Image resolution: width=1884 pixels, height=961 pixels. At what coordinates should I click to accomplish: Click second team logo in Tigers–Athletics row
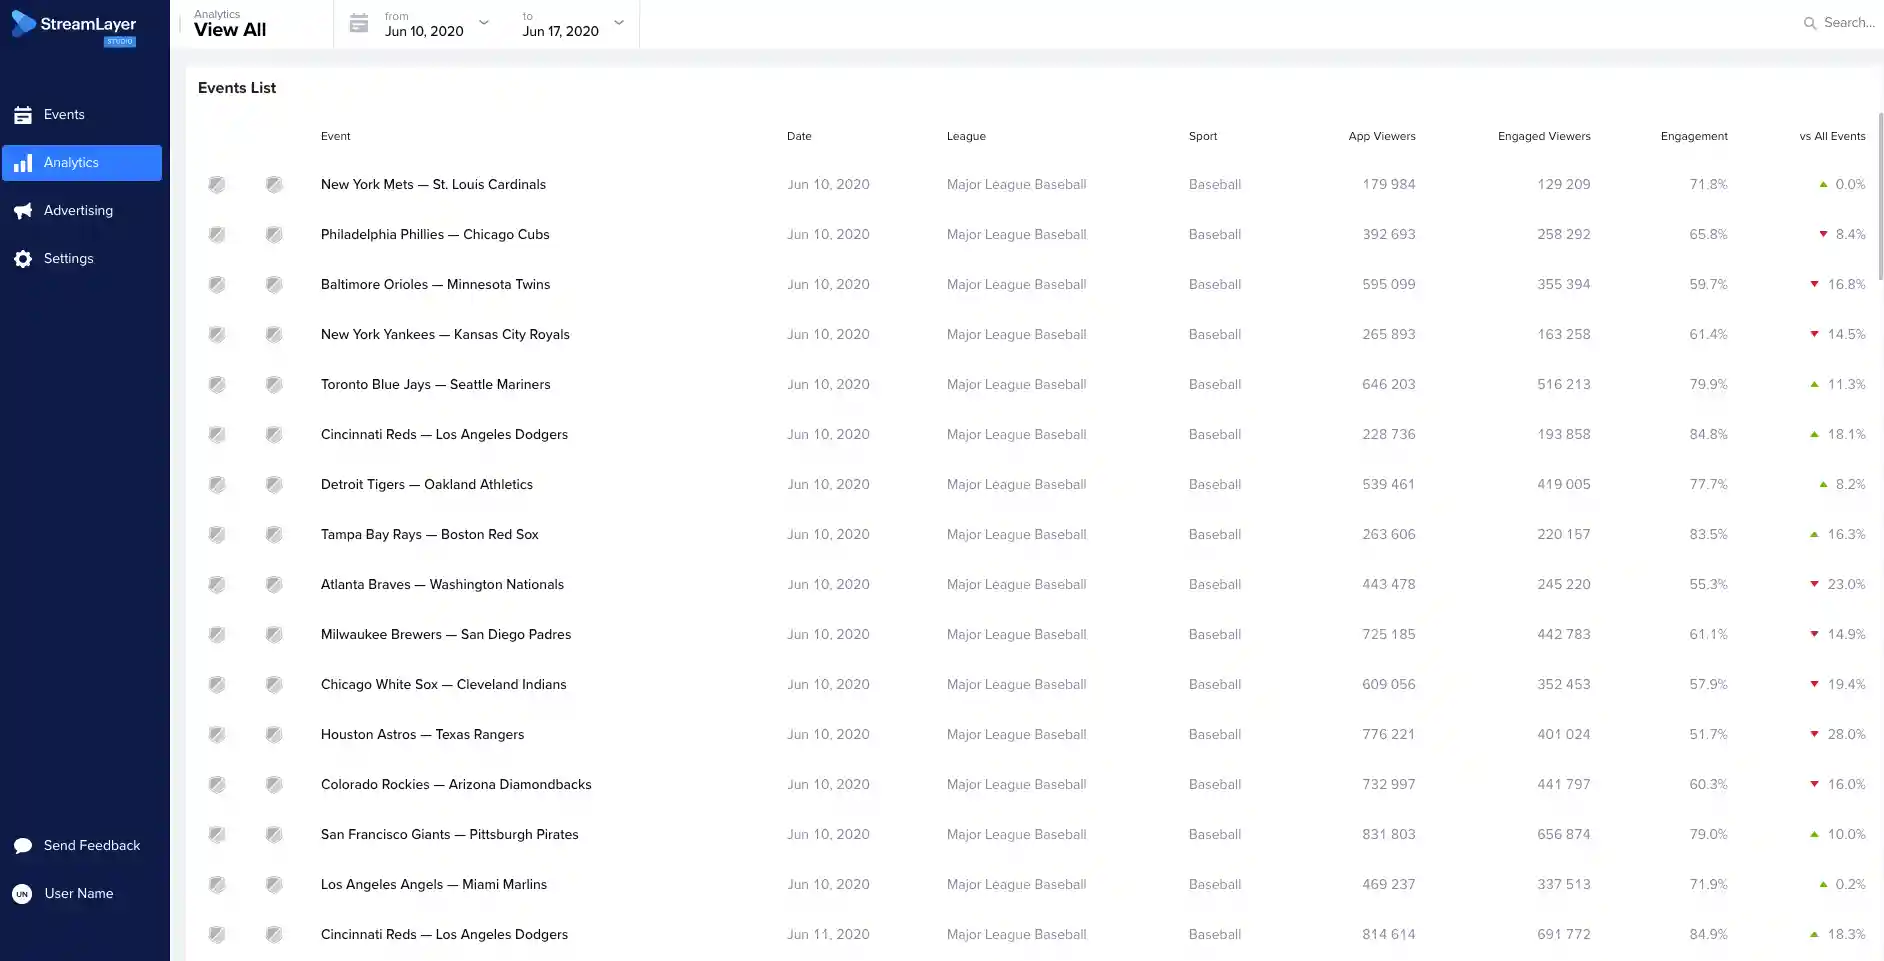click(x=274, y=485)
